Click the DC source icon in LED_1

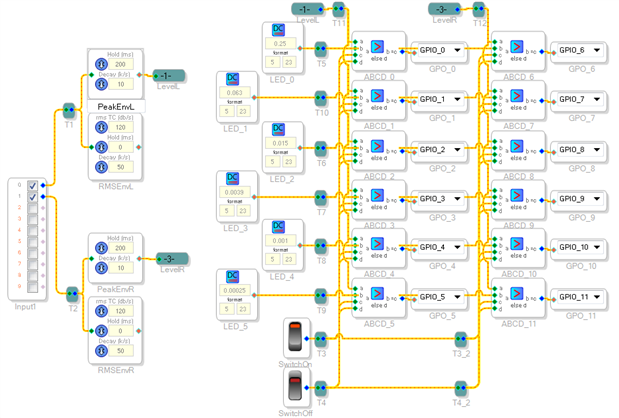(x=233, y=79)
